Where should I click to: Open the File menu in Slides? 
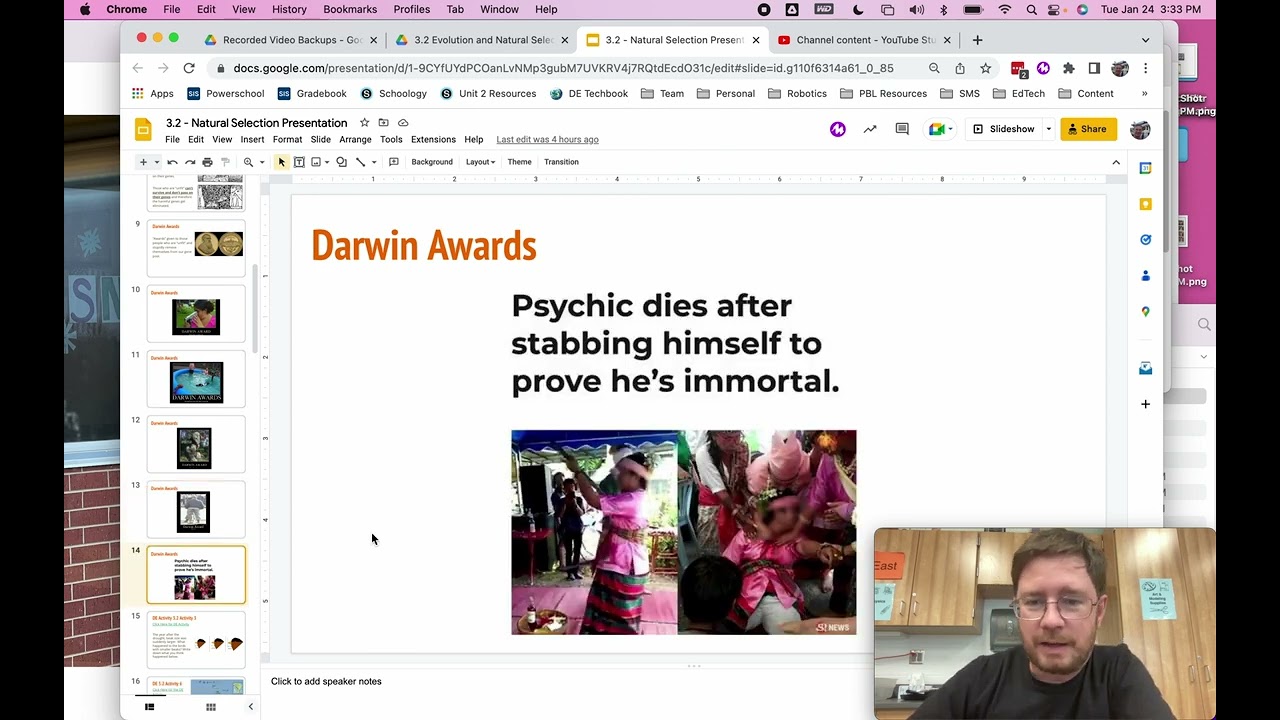(173, 140)
